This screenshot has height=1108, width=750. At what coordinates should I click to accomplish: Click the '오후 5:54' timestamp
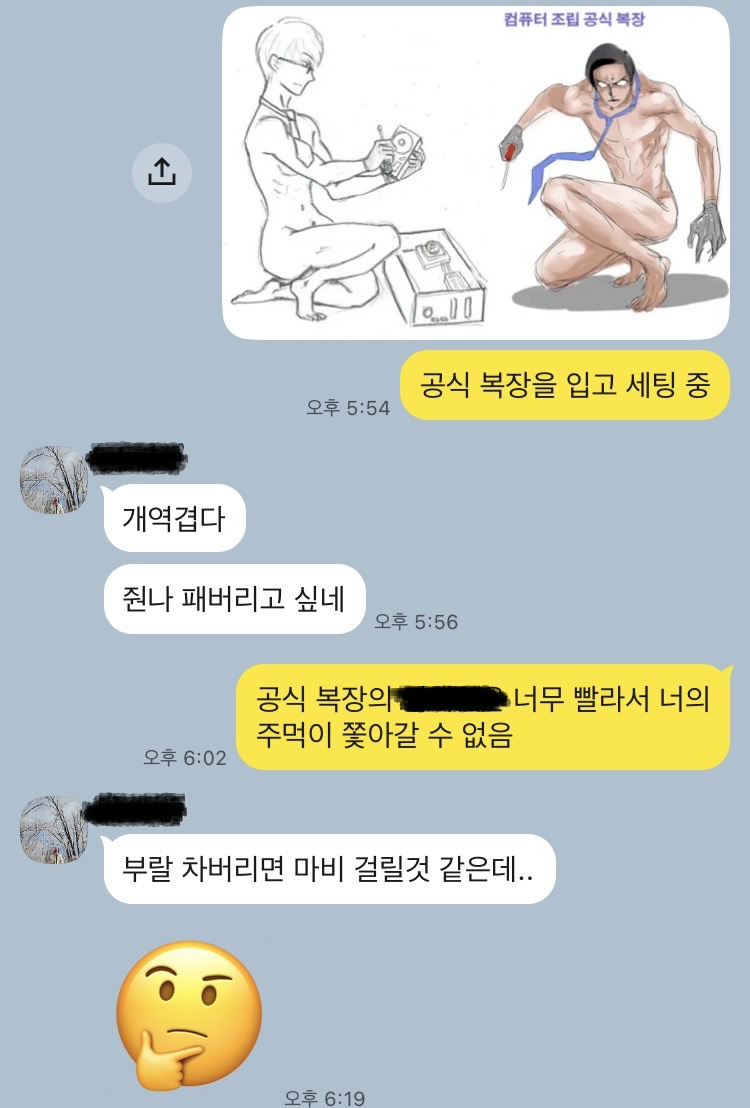click(348, 408)
